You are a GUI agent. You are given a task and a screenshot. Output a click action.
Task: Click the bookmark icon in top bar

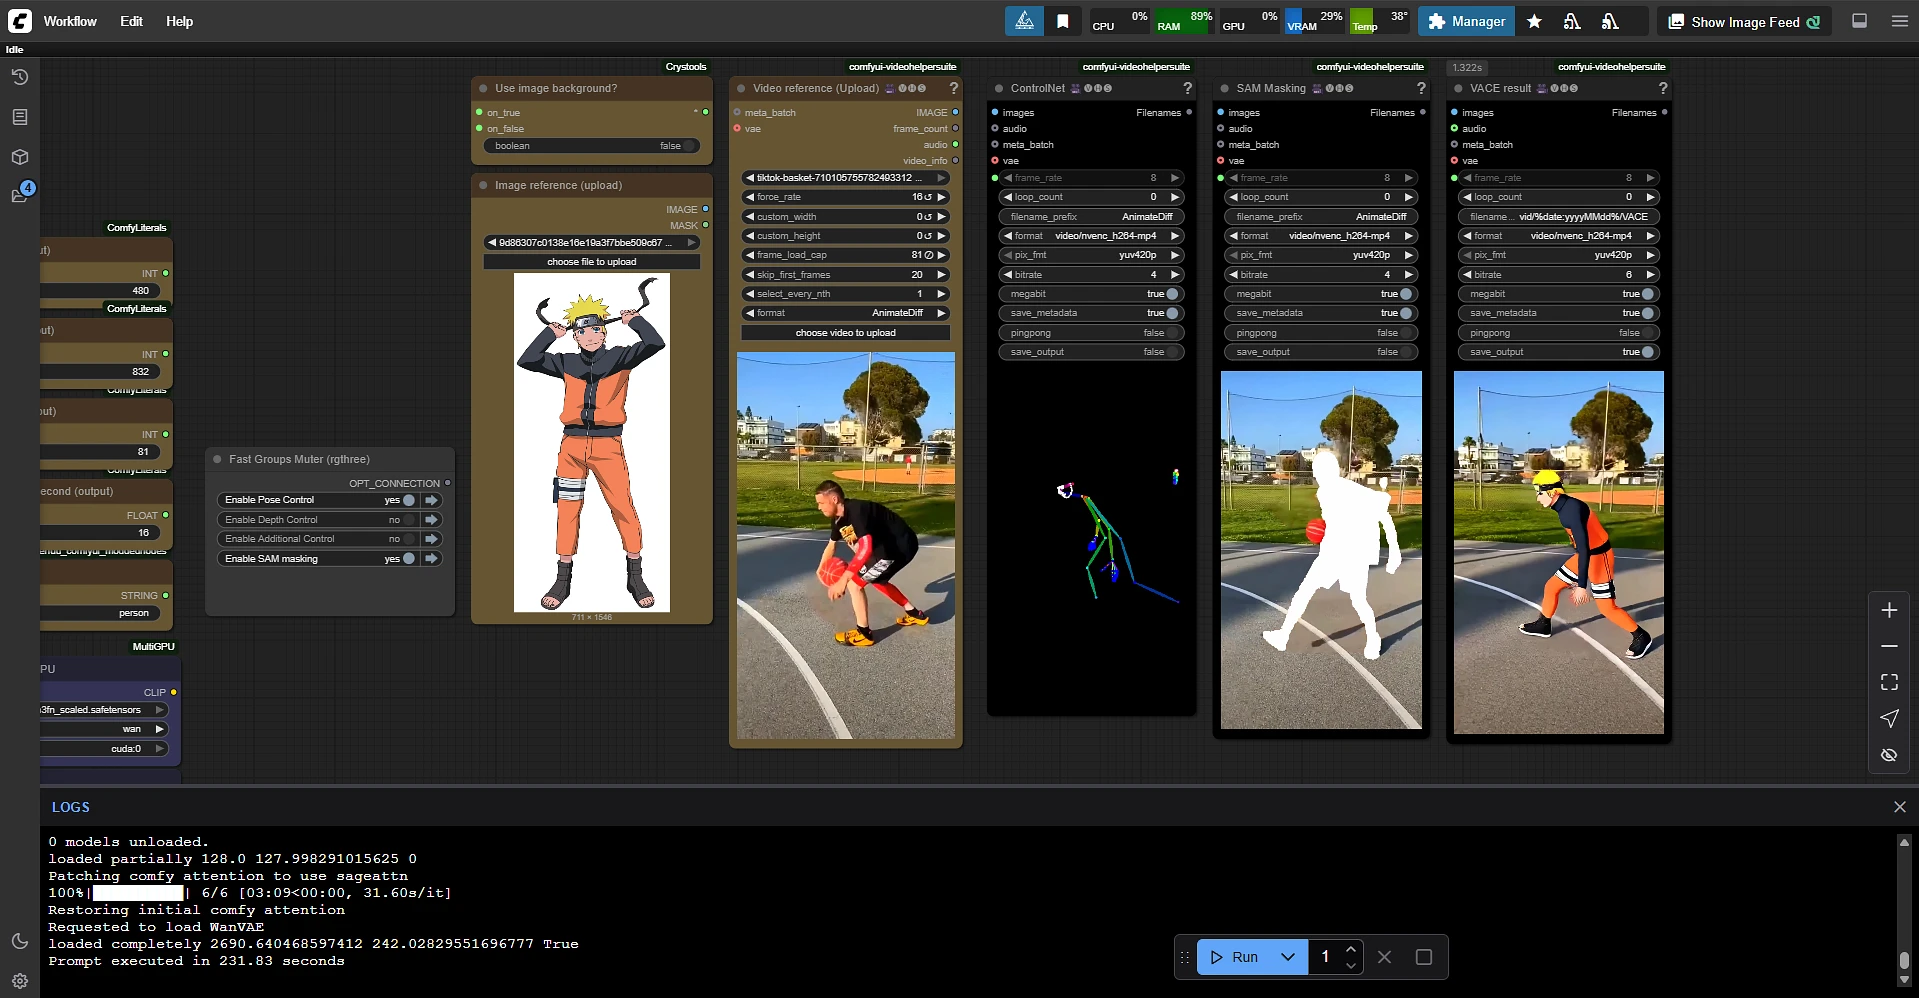point(1063,21)
